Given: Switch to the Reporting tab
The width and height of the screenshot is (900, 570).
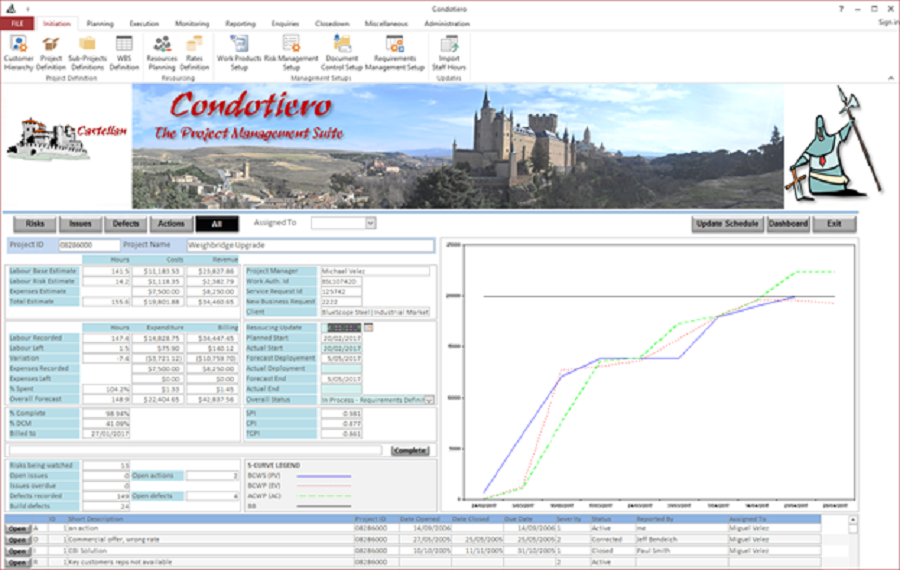Looking at the screenshot, I should click(240, 24).
